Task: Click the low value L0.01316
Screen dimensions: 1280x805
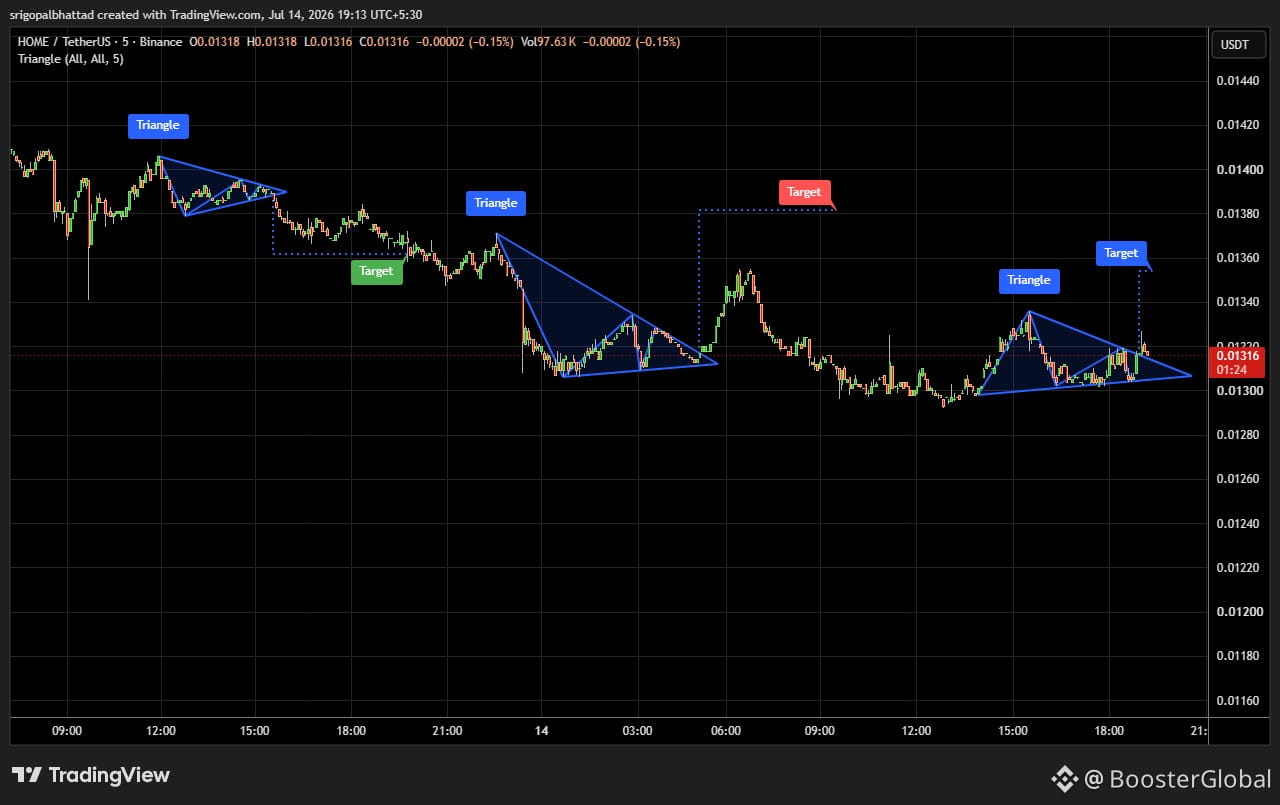Action: point(328,42)
